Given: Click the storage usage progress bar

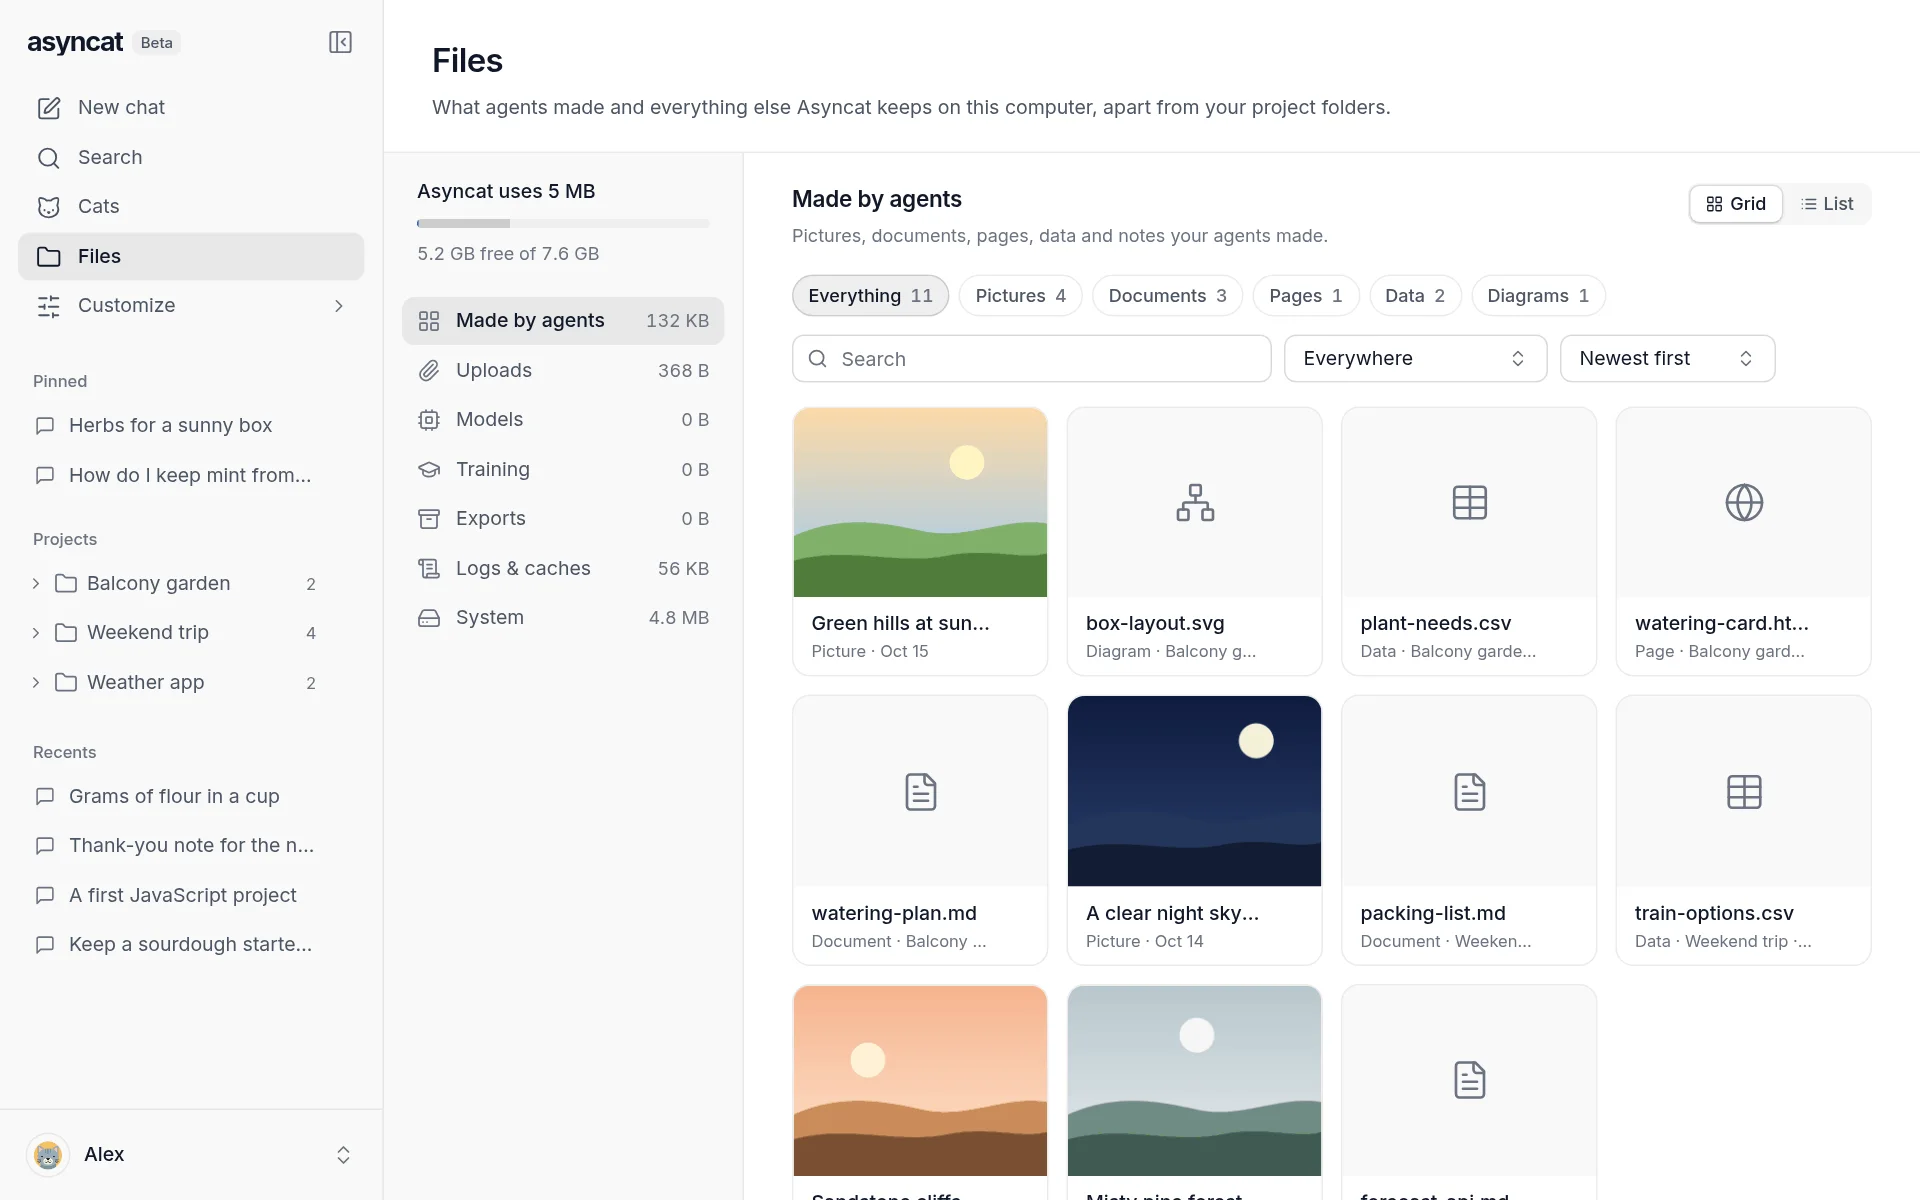Looking at the screenshot, I should 563,224.
